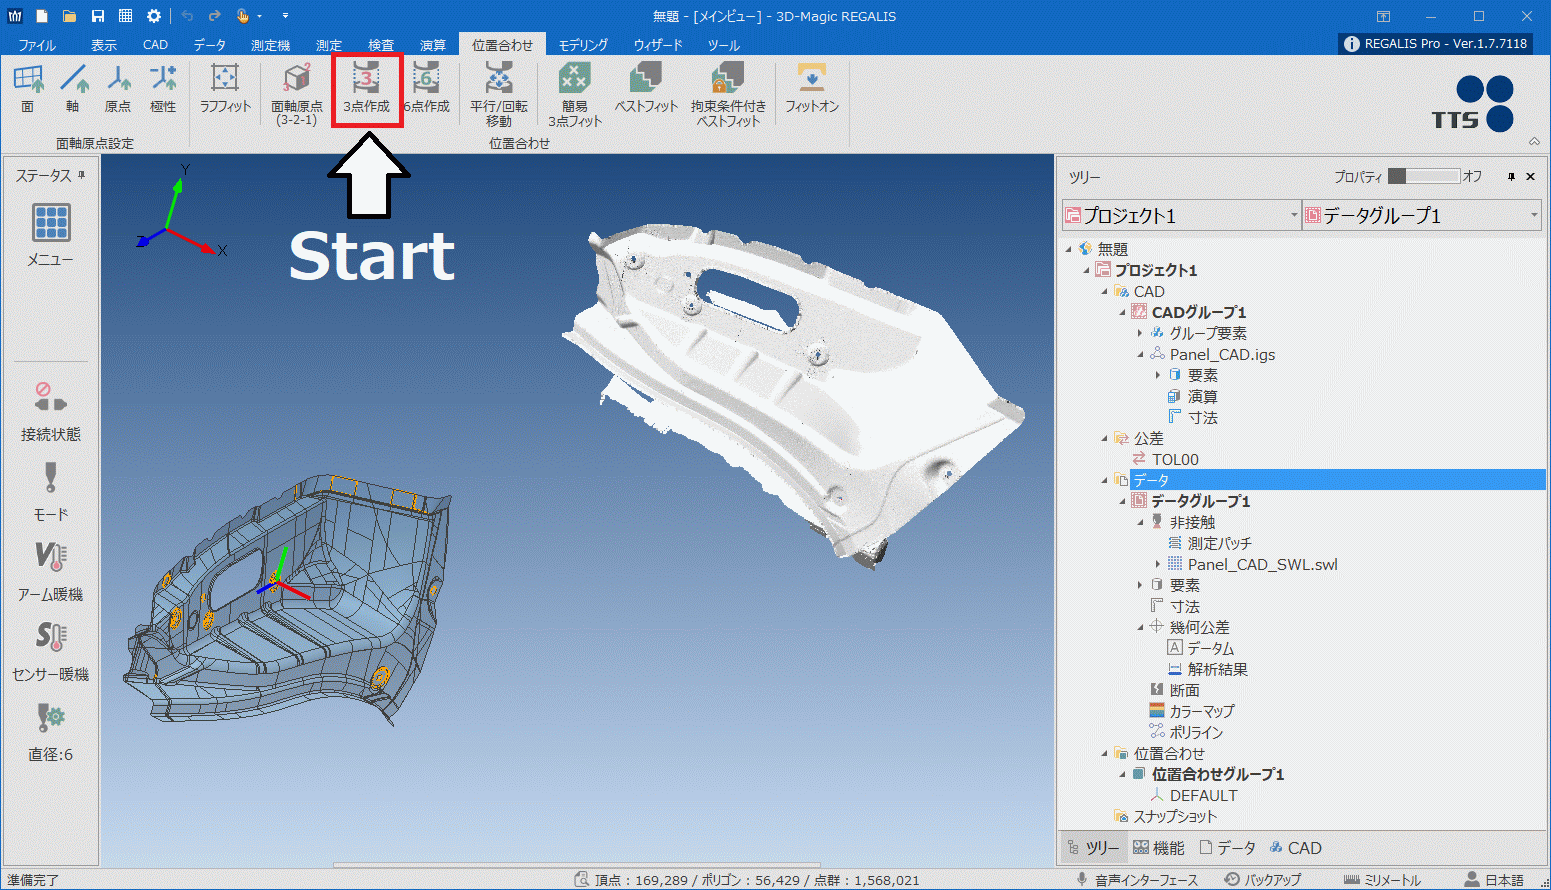Image resolution: width=1551 pixels, height=890 pixels.
Task: Pin the ツリー panel
Action: tap(1511, 177)
